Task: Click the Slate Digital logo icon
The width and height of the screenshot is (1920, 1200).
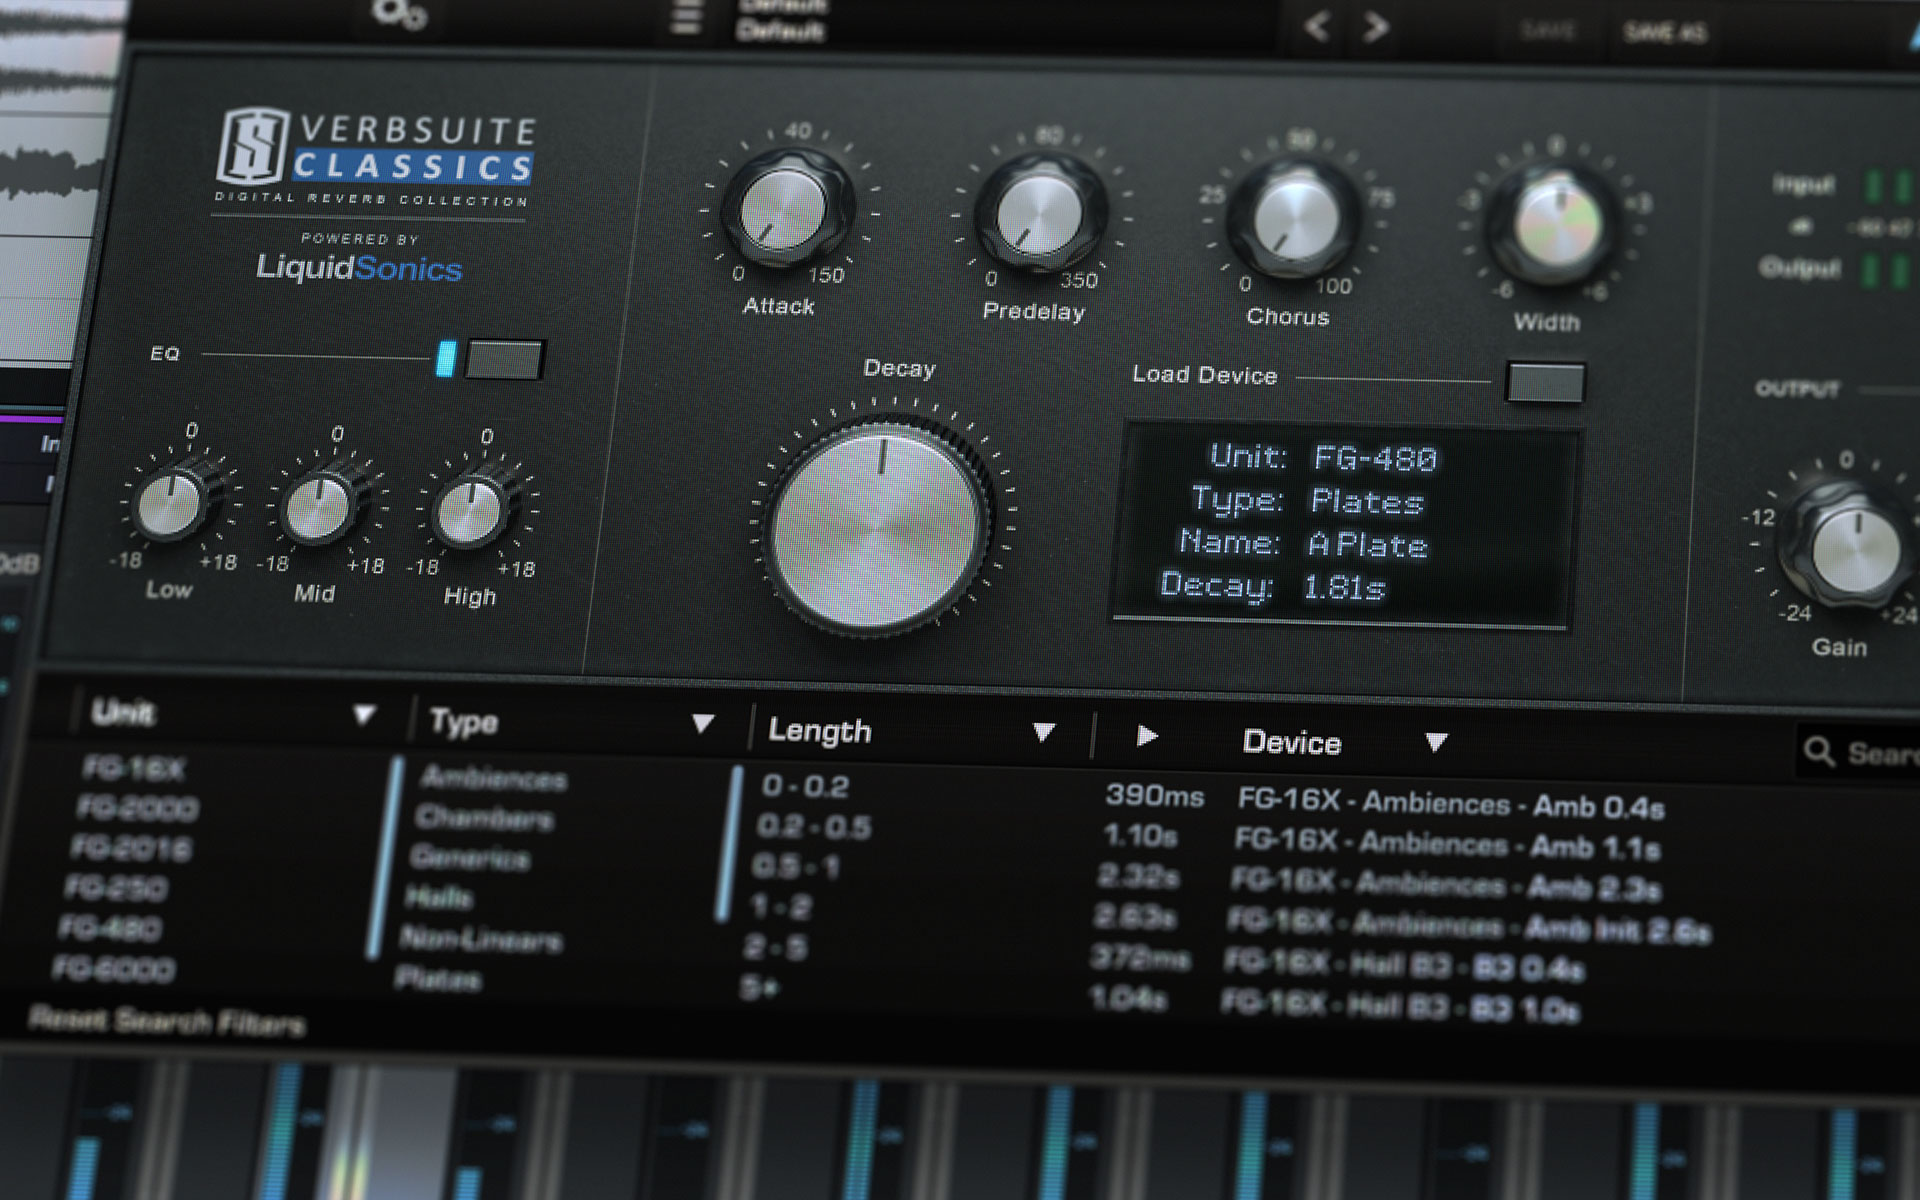Action: pyautogui.click(x=251, y=146)
